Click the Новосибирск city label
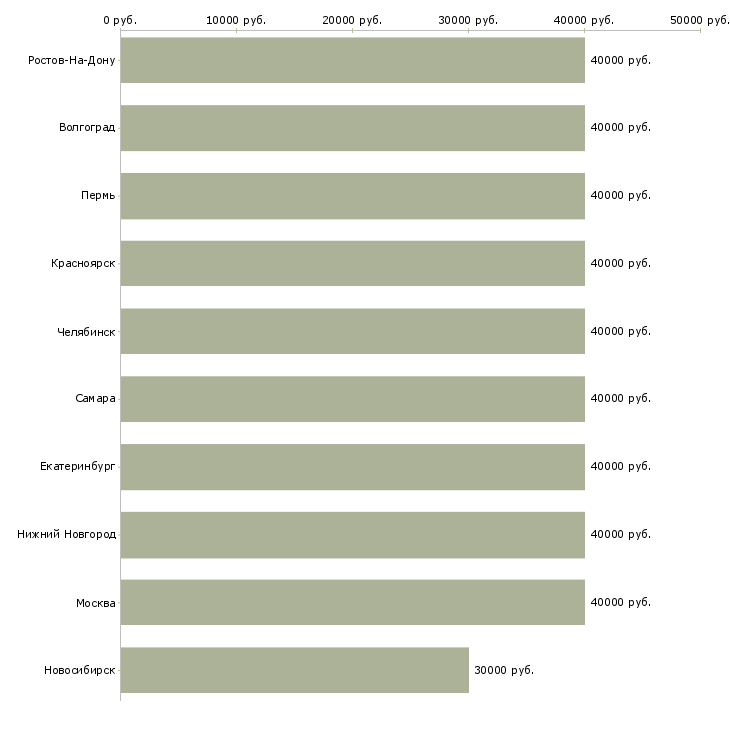 (80, 670)
